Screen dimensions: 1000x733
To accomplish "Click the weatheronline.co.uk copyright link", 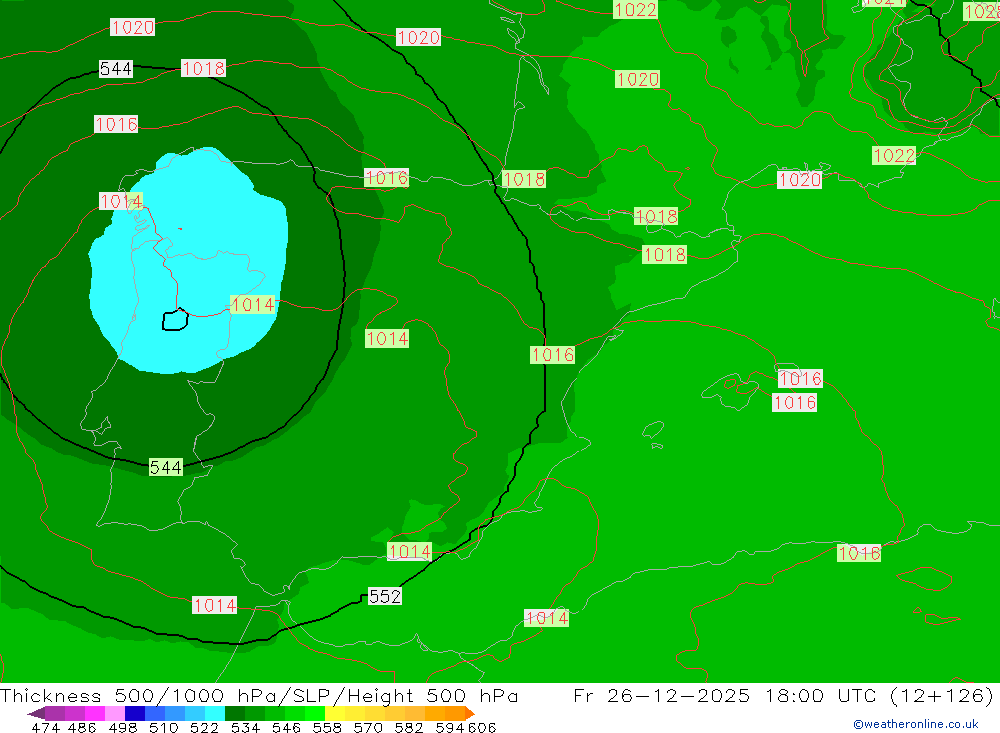I will [x=916, y=724].
